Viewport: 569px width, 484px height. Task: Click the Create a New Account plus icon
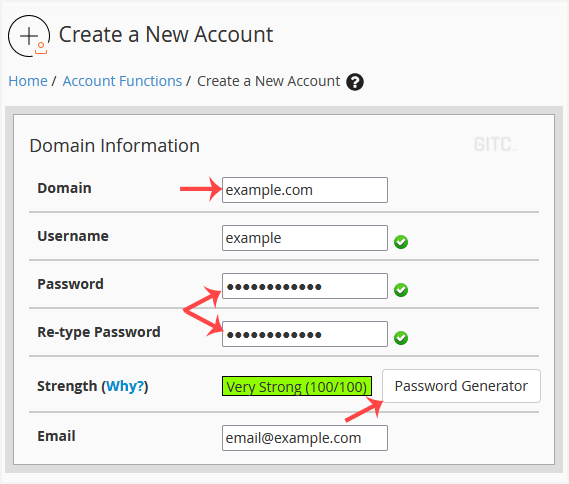29,36
